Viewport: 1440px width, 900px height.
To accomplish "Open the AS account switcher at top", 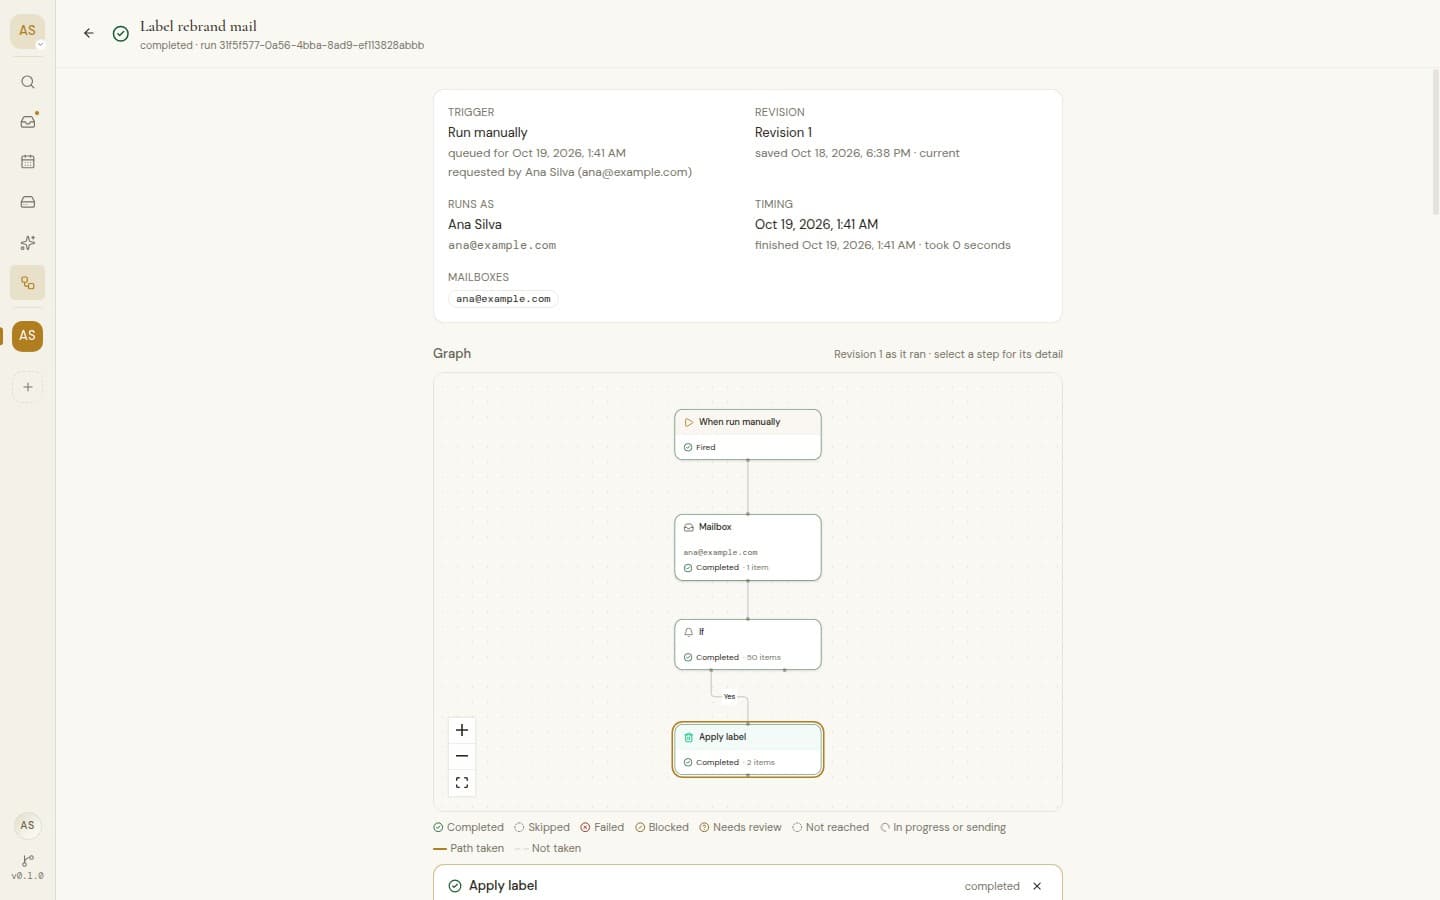I will pyautogui.click(x=28, y=31).
